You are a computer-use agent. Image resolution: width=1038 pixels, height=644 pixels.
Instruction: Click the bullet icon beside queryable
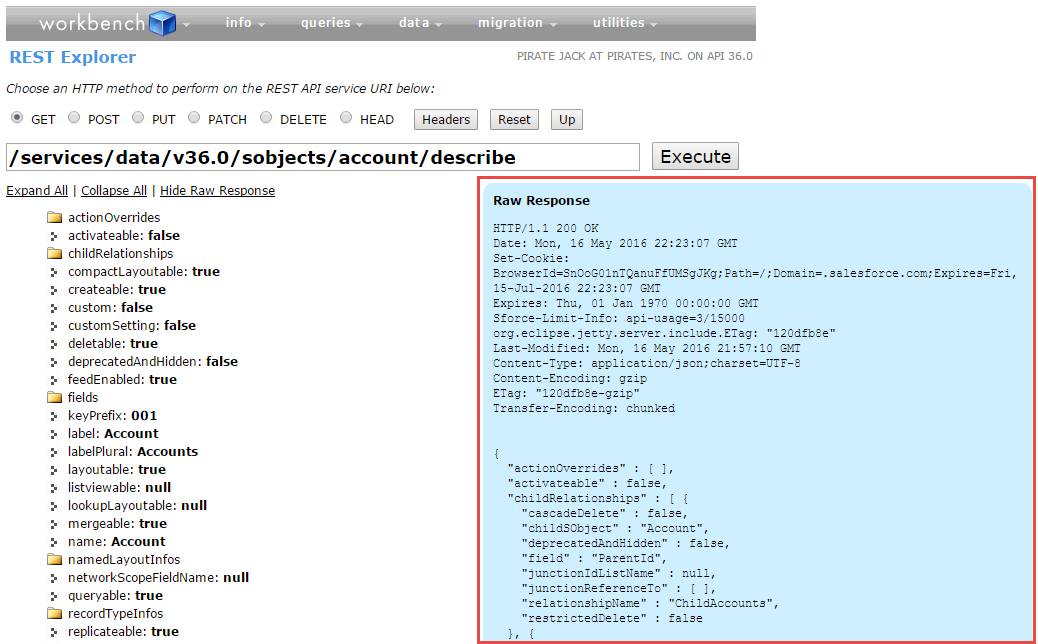[54, 596]
